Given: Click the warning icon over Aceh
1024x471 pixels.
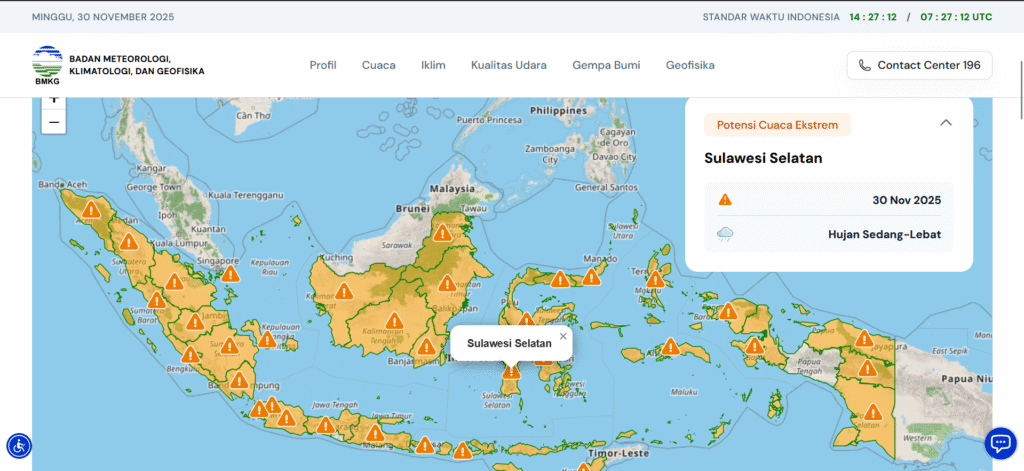Looking at the screenshot, I should point(91,210).
